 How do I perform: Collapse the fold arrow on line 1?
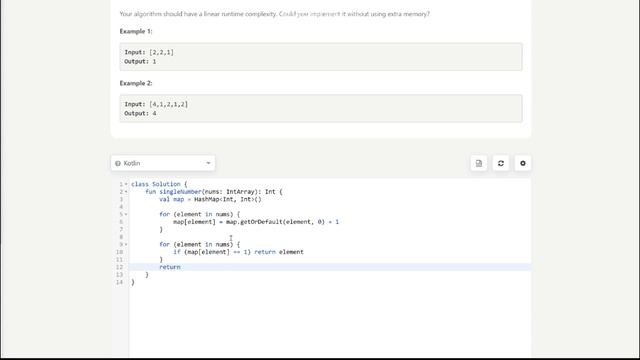pyautogui.click(x=126, y=184)
